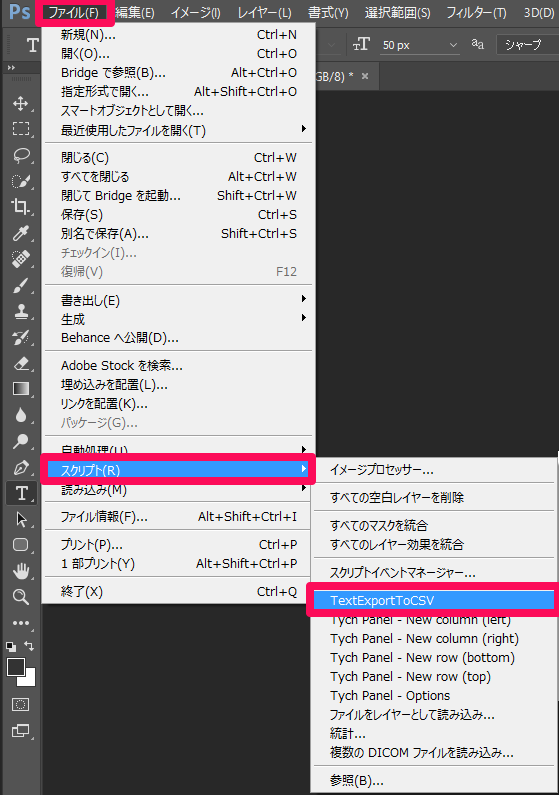Select the Eyedropper tool

point(21,233)
